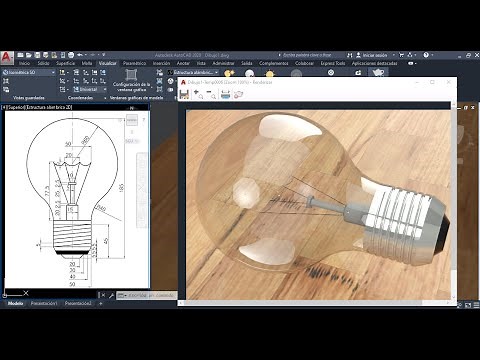Select the Visualizar ribbon tab
Image resolution: width=480 pixels, height=360 pixels.
point(107,63)
